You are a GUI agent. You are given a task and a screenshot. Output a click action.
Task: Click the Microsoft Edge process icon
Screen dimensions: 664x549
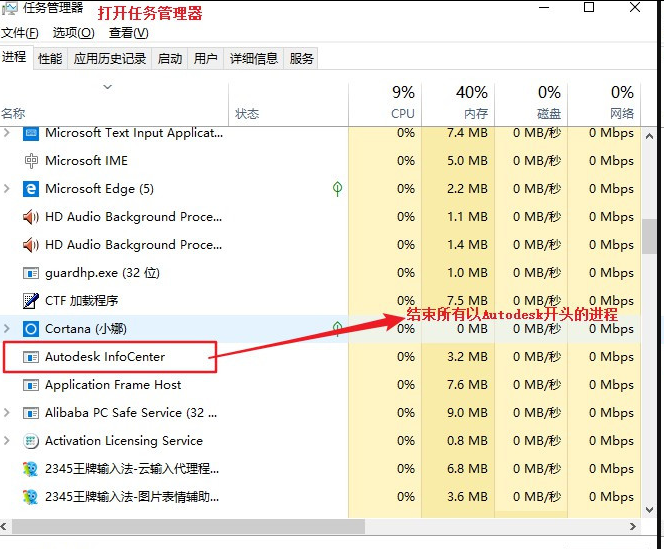coord(30,189)
